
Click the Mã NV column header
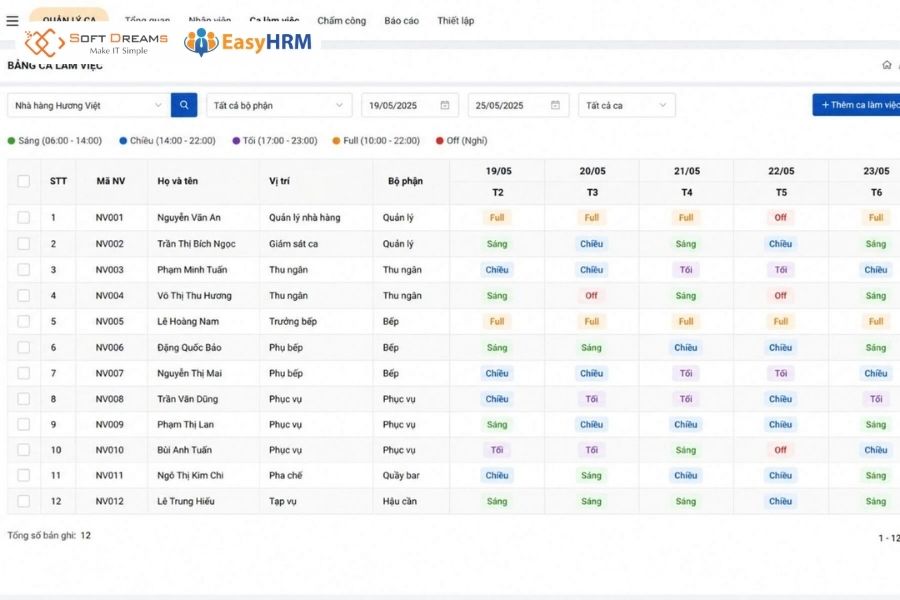click(111, 181)
